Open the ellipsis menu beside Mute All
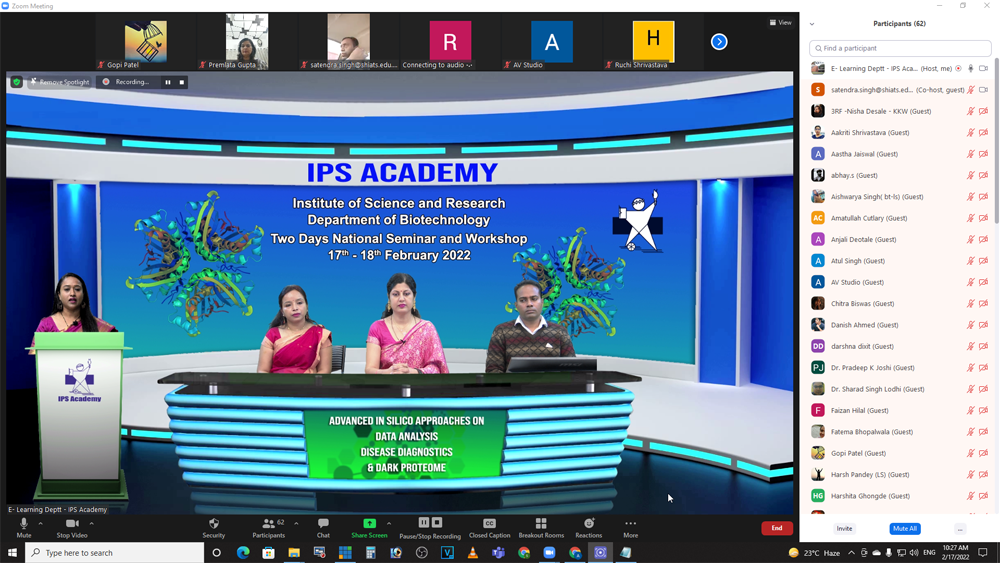Image resolution: width=1000 pixels, height=563 pixels. 960,529
